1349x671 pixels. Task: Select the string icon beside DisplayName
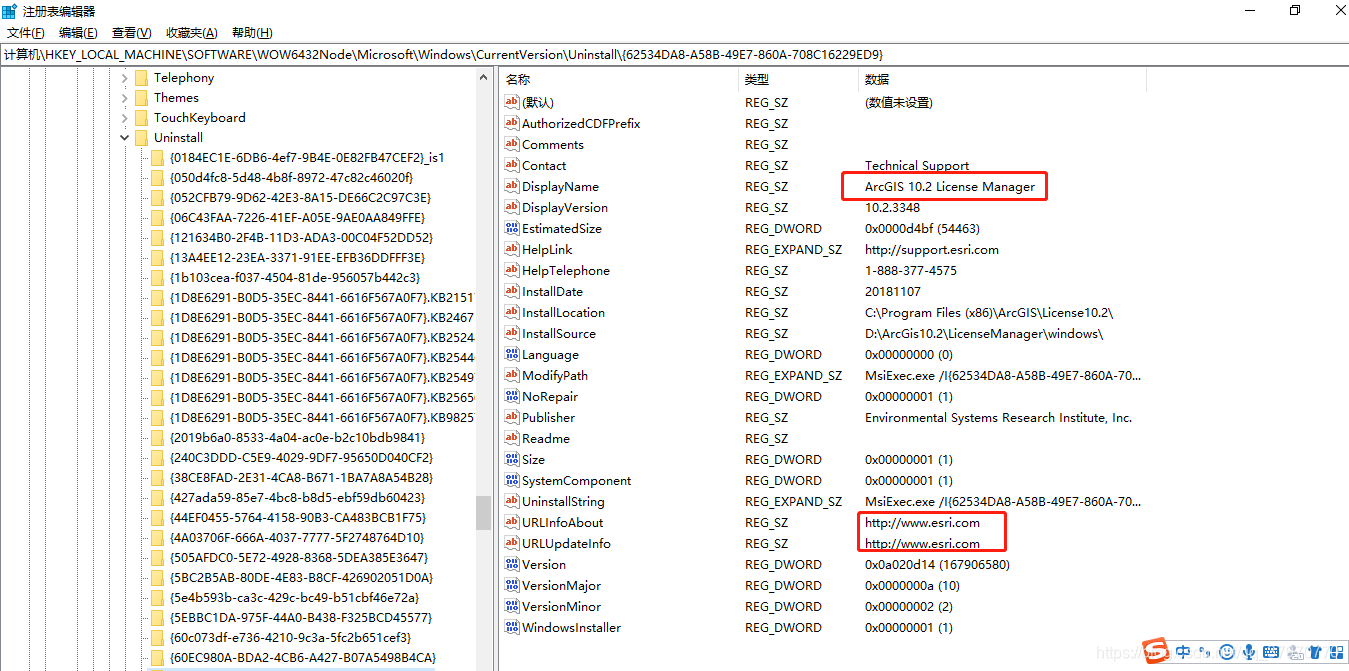click(512, 187)
